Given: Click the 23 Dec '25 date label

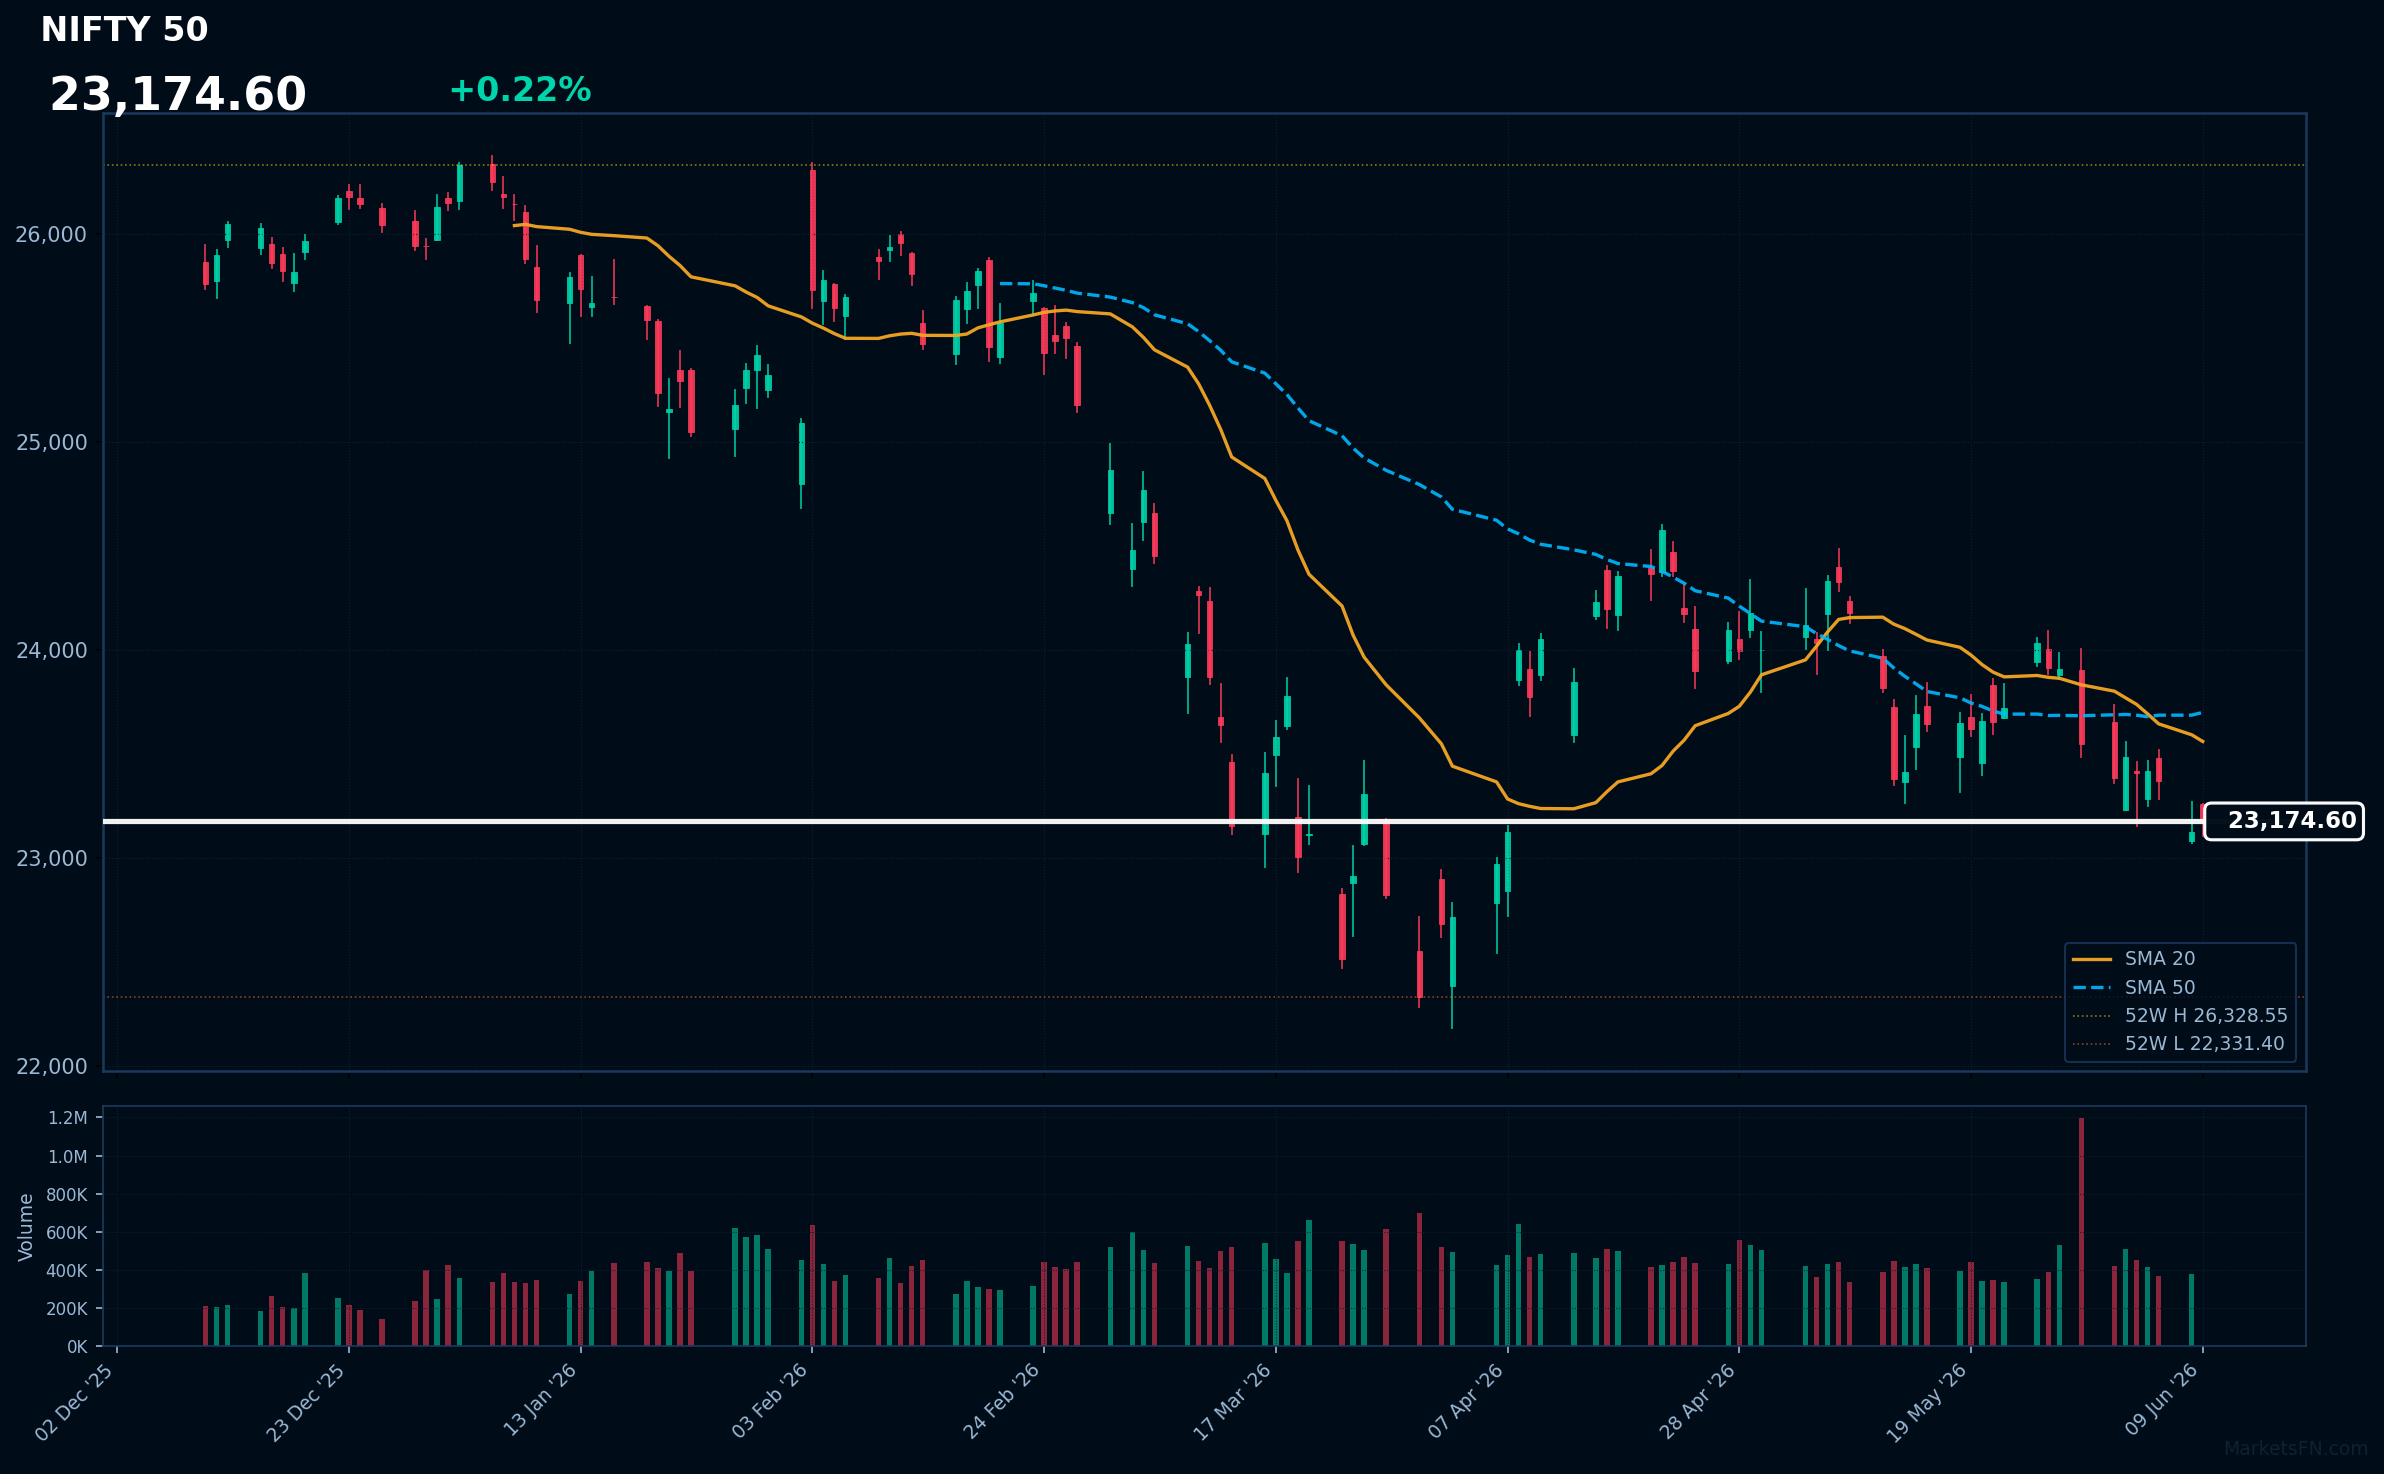Looking at the screenshot, I should point(306,1402).
